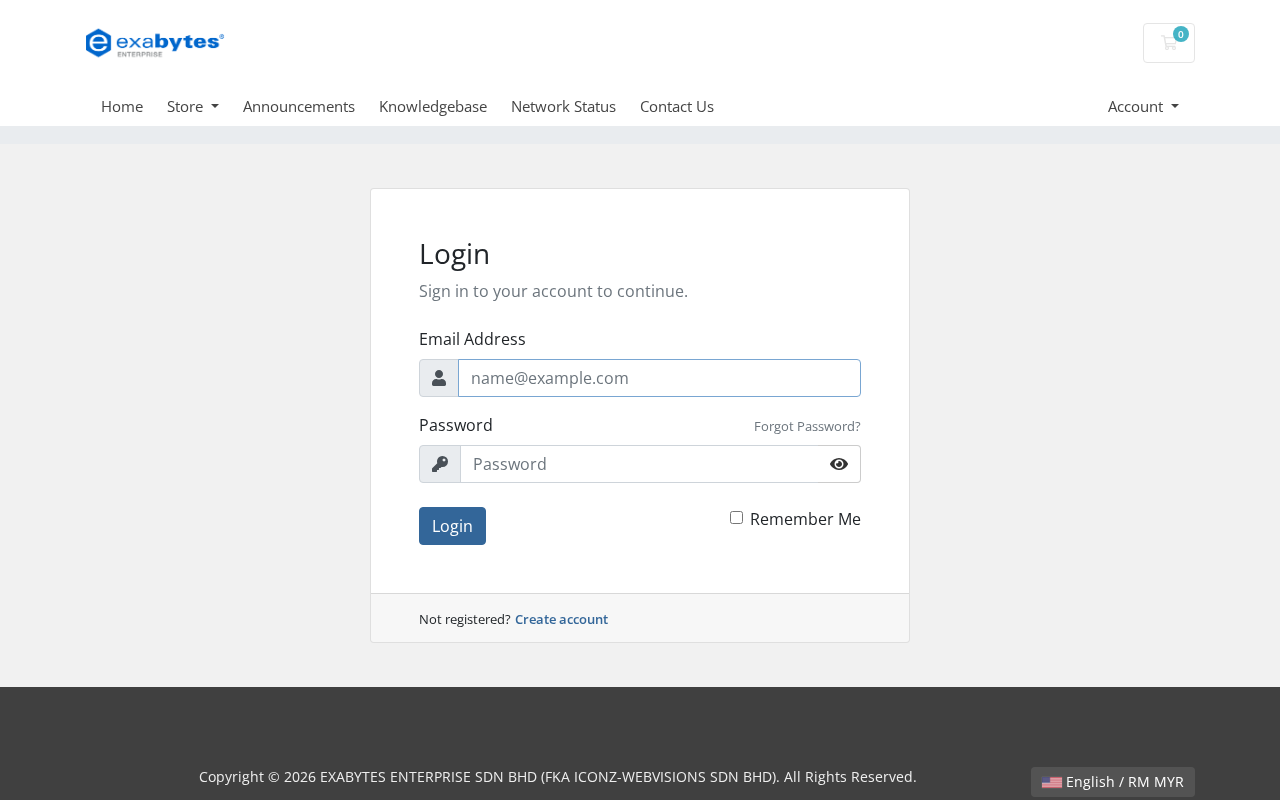Enable the Remember Me checkbox
This screenshot has width=1280, height=800.
pyautogui.click(x=736, y=517)
